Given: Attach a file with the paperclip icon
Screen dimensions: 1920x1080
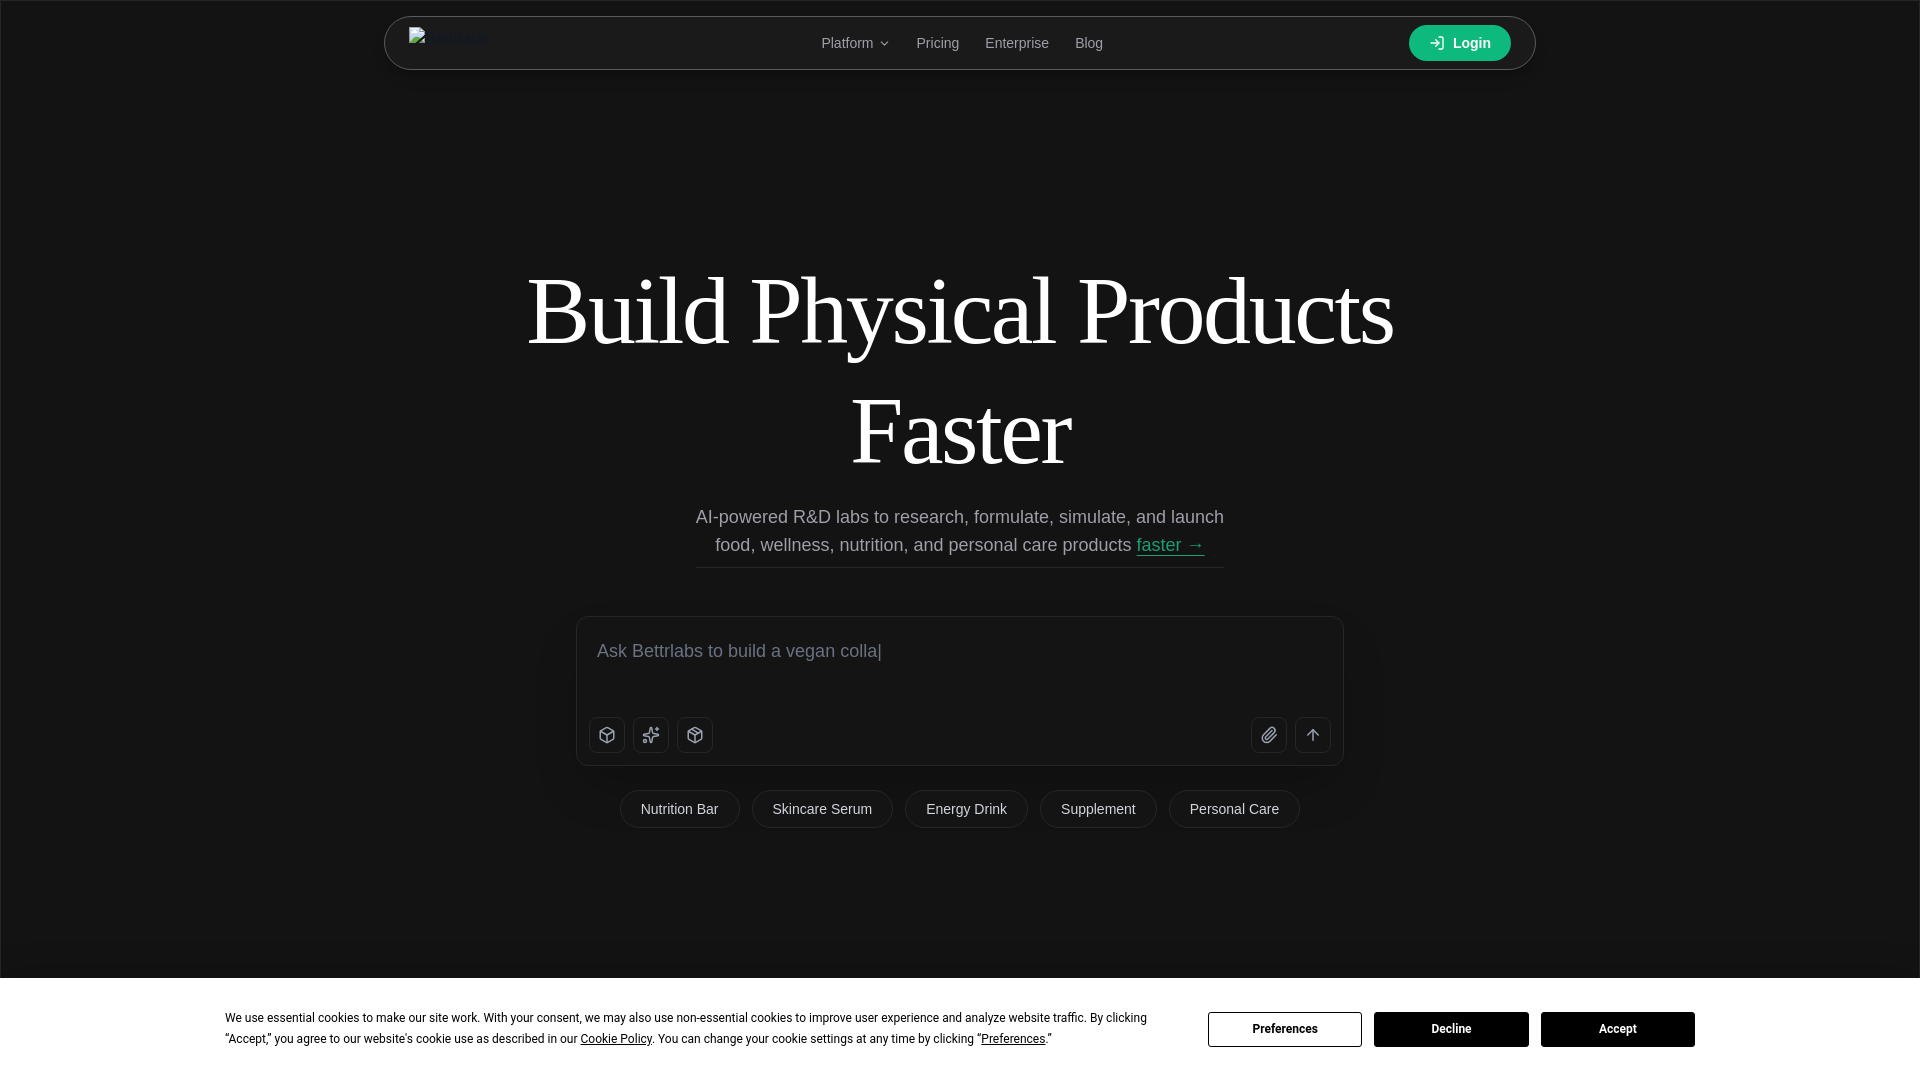Looking at the screenshot, I should point(1269,735).
